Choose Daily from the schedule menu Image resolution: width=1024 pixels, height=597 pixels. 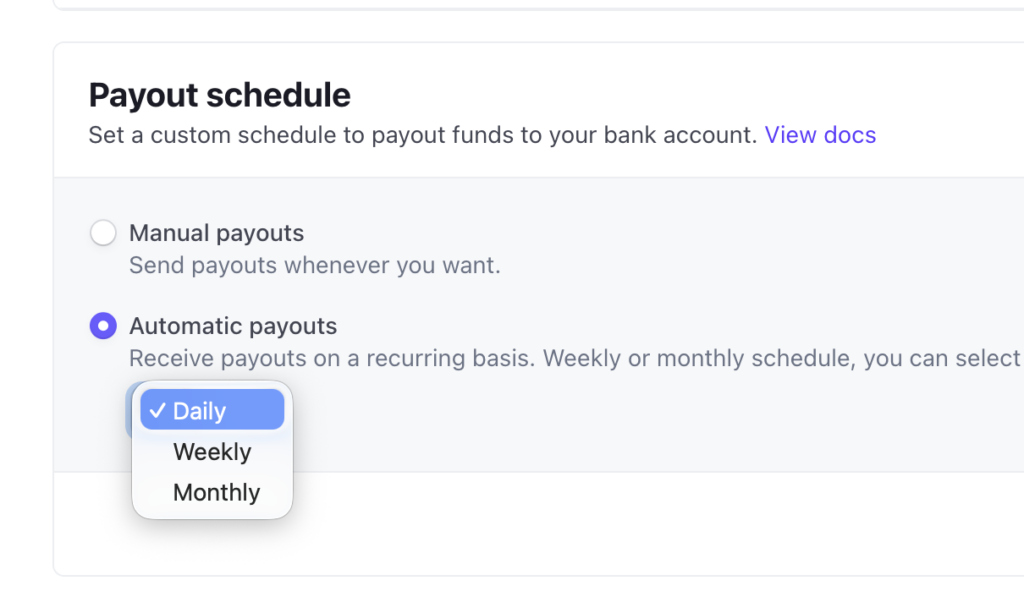pyautogui.click(x=212, y=411)
